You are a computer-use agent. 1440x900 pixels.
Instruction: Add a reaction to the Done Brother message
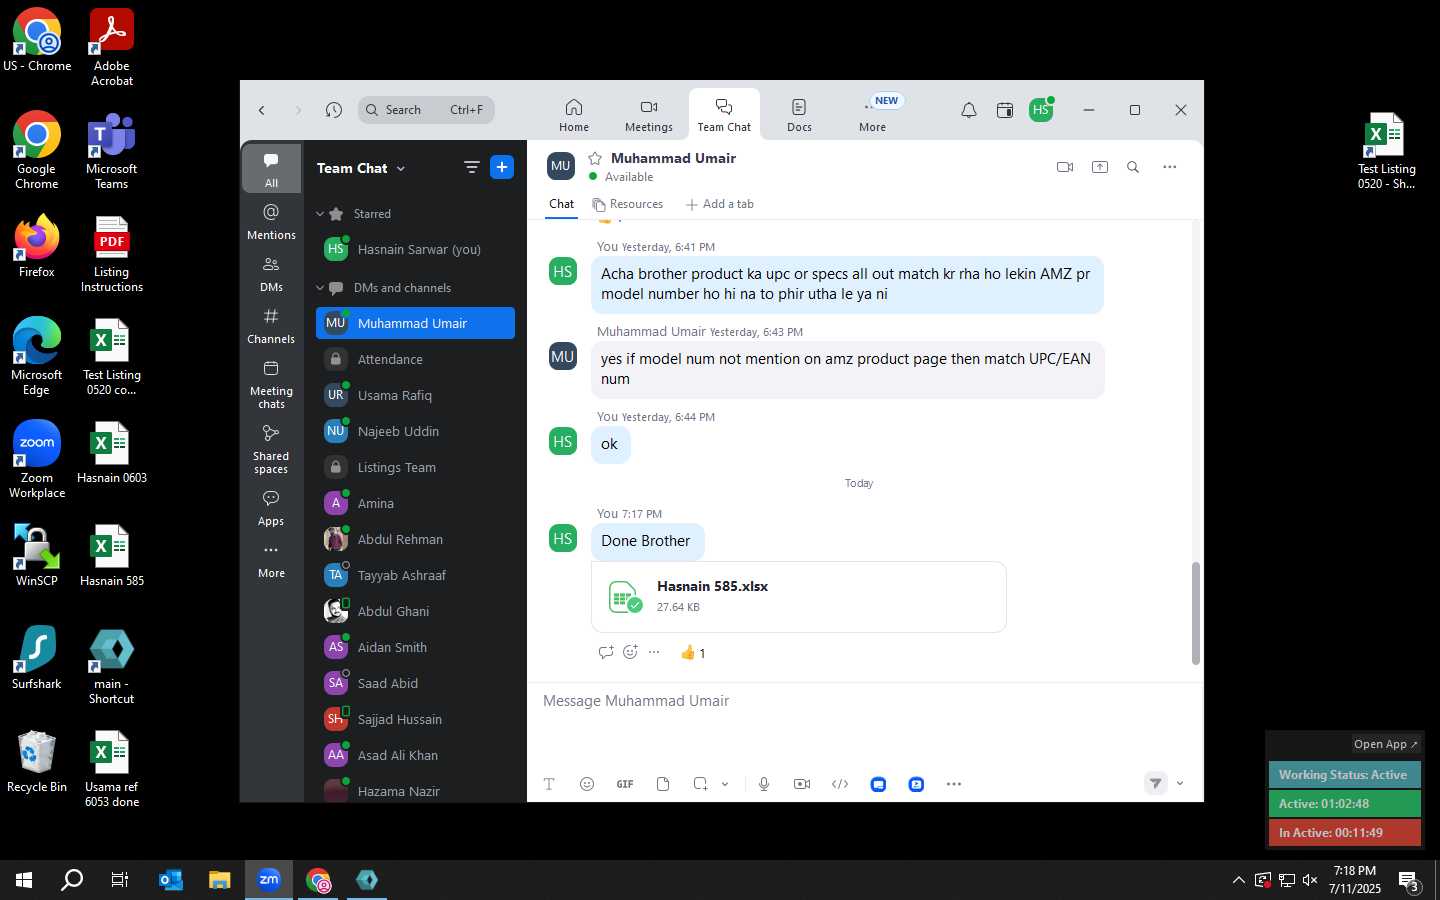(x=630, y=652)
